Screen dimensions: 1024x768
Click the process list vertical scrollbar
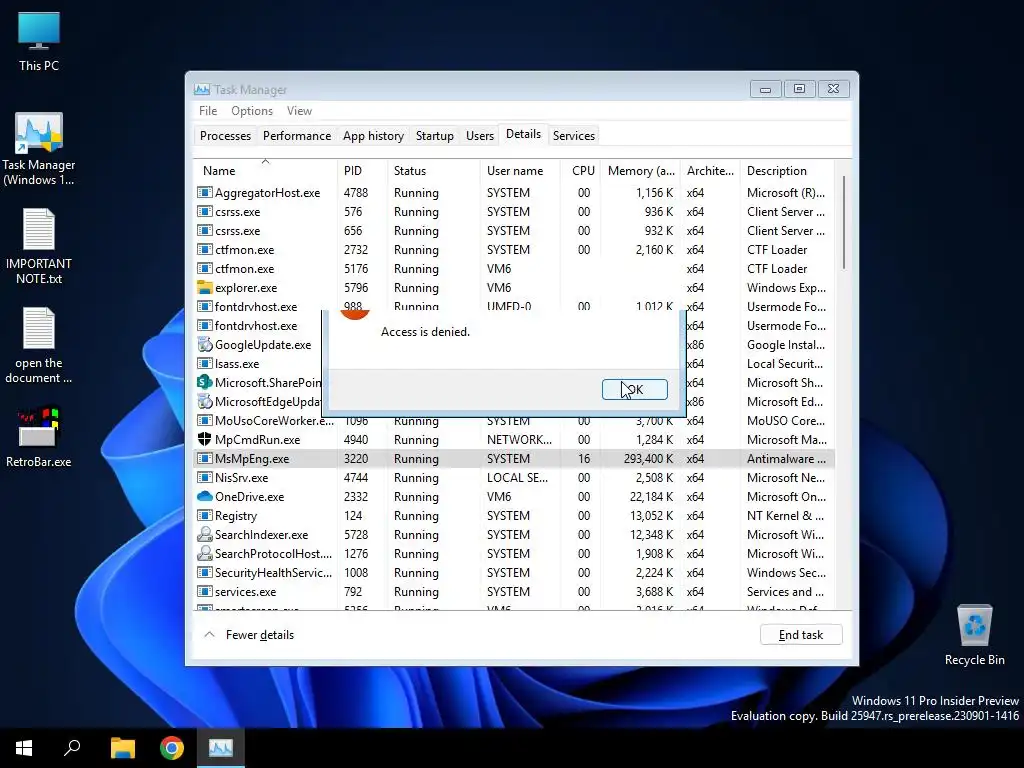coord(844,222)
